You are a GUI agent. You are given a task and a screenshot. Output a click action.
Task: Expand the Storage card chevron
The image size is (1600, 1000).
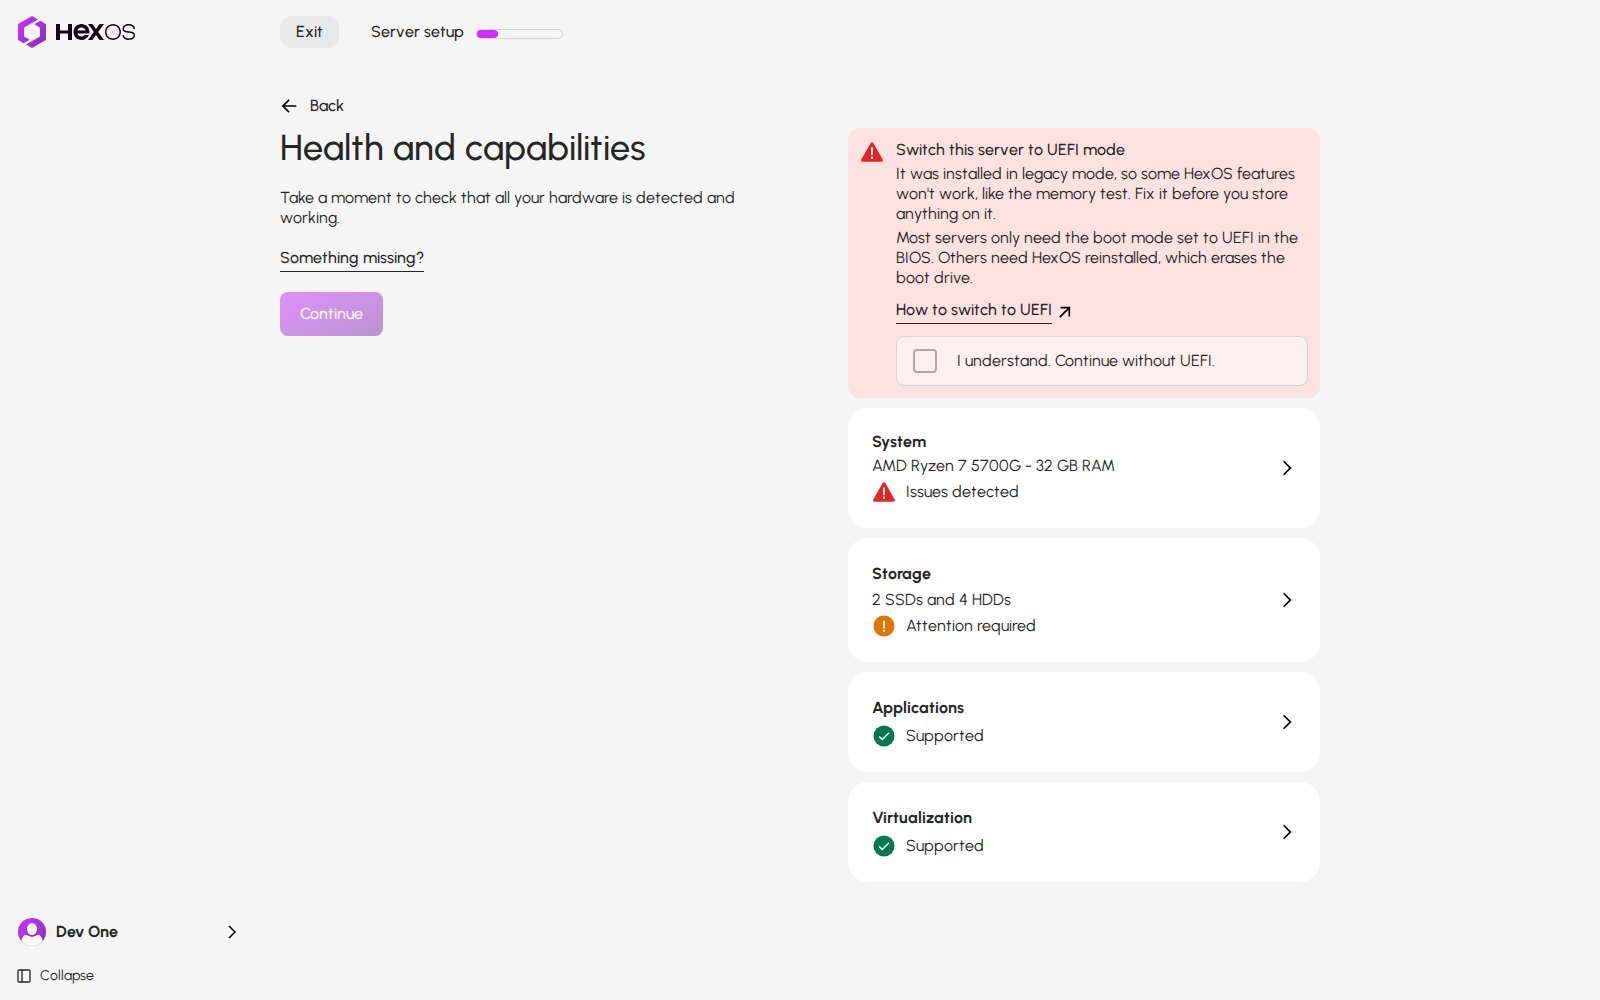pyautogui.click(x=1287, y=600)
